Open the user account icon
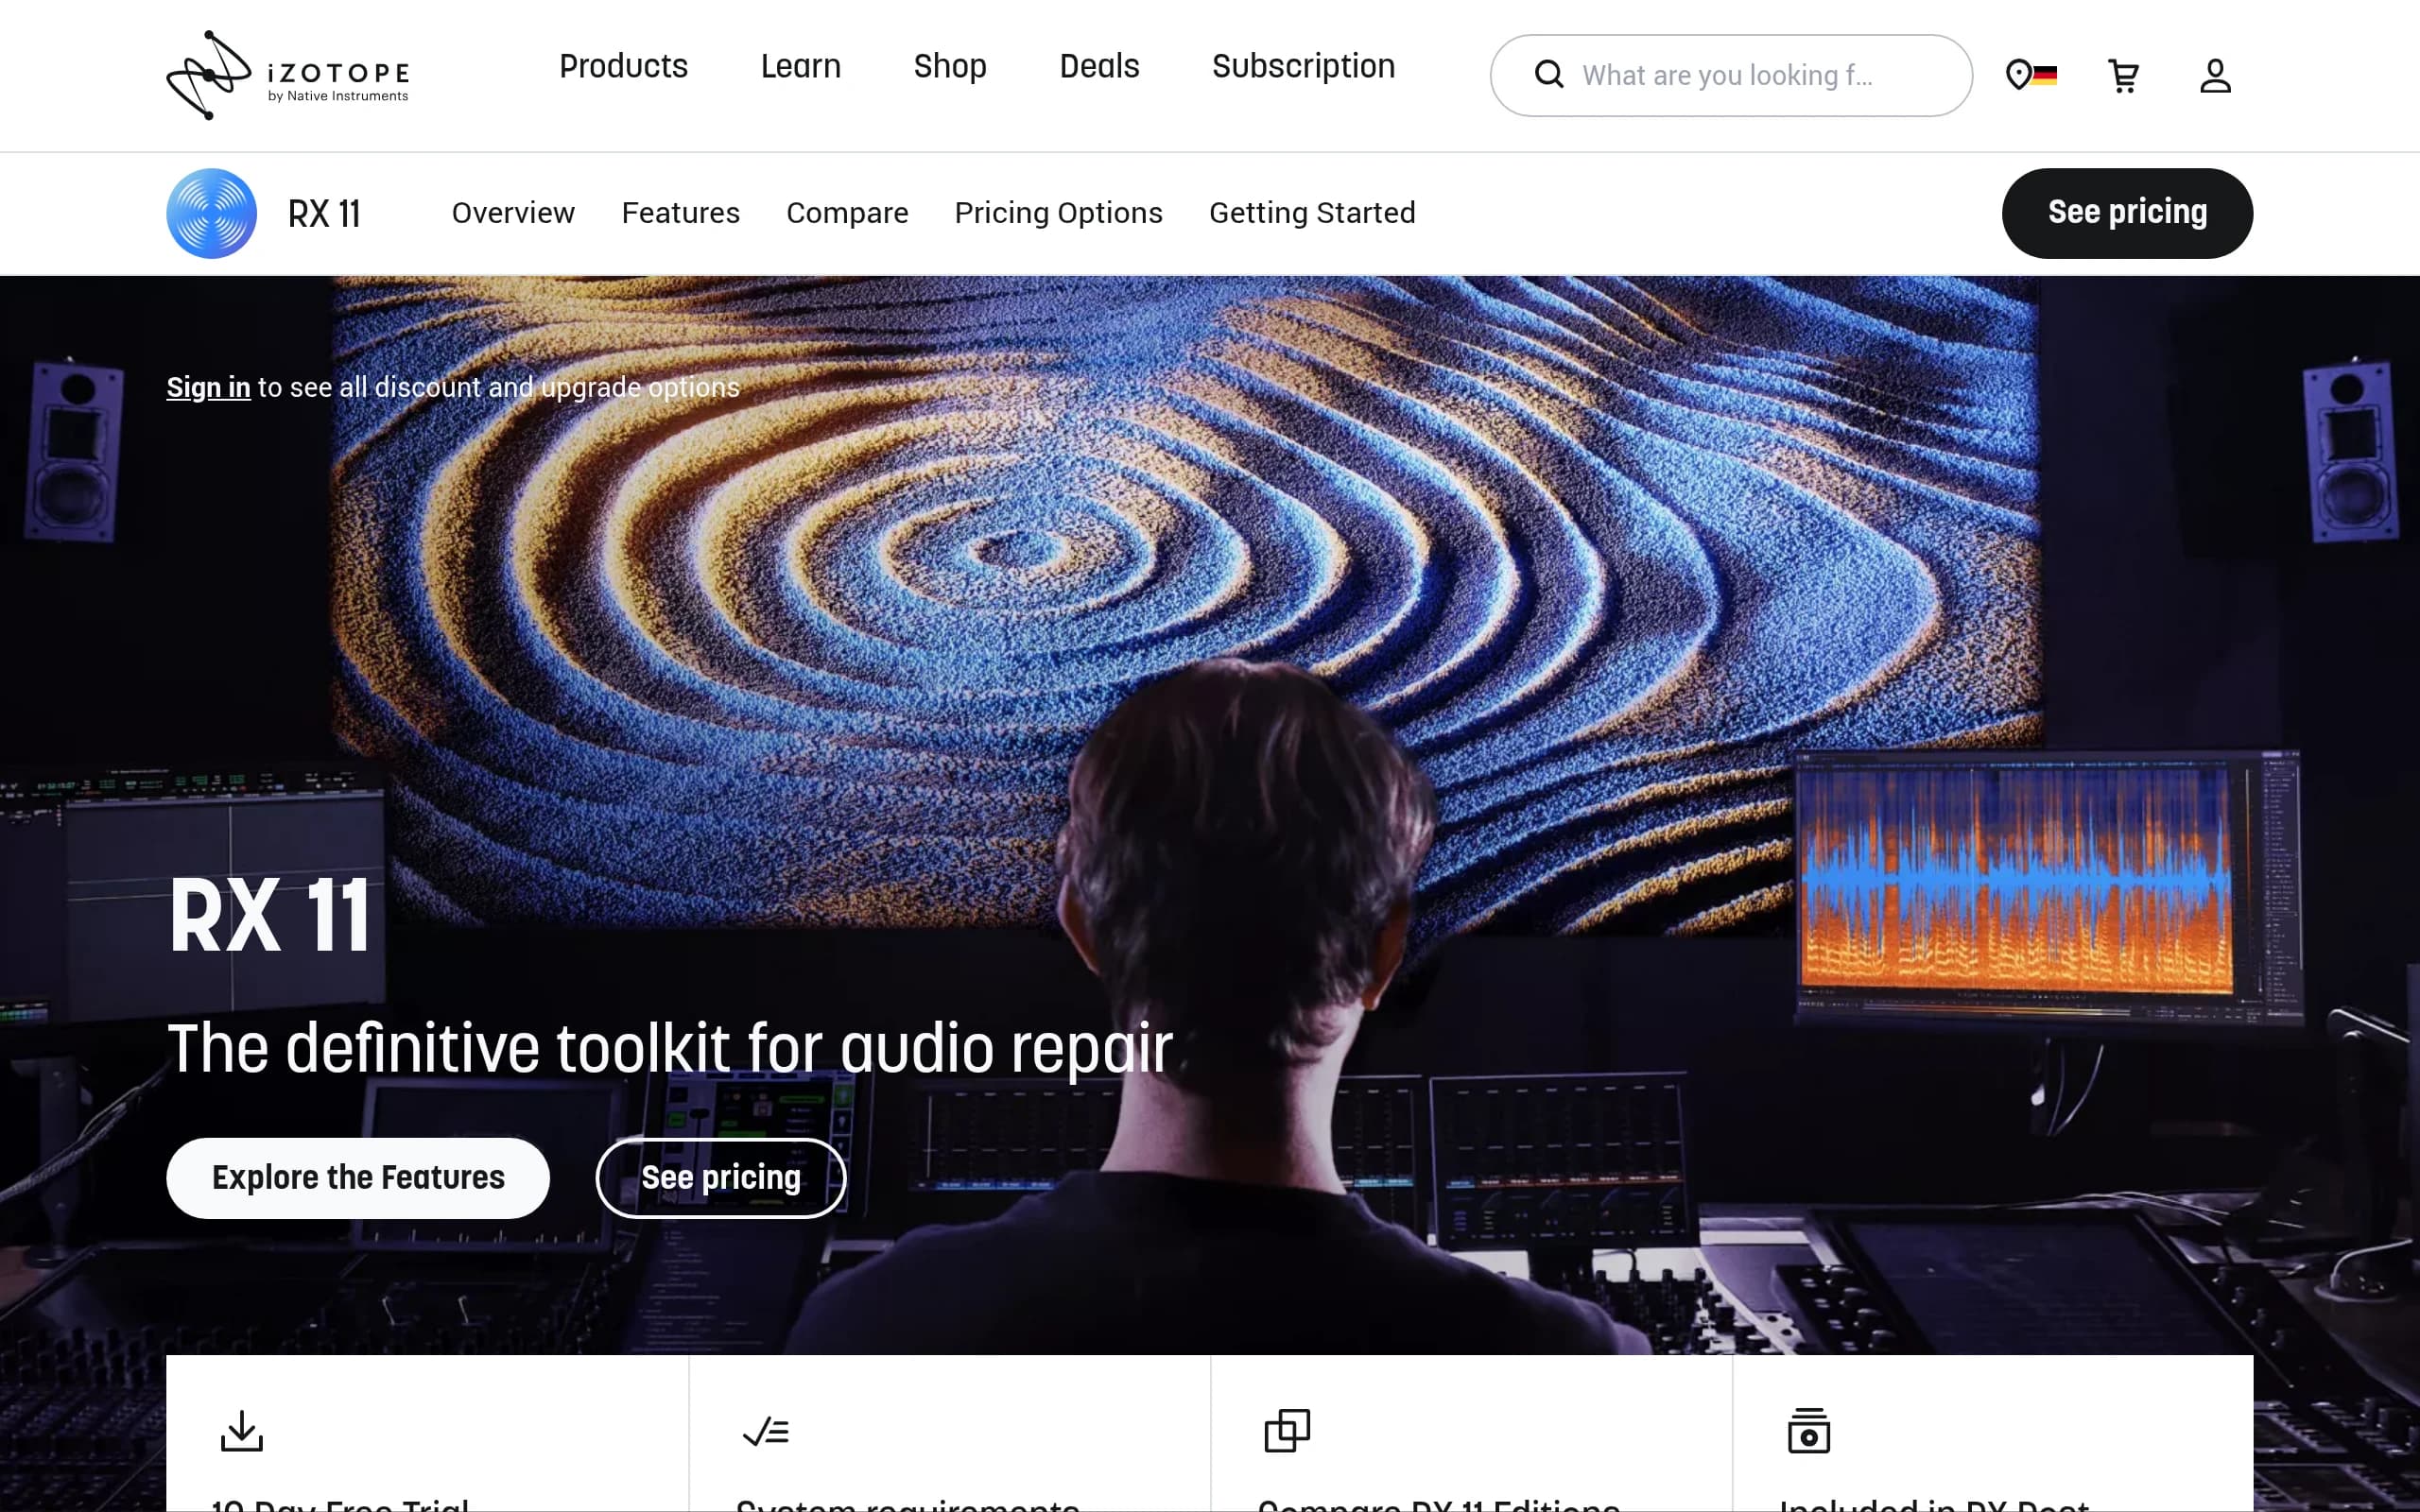The image size is (2420, 1512). click(2215, 75)
